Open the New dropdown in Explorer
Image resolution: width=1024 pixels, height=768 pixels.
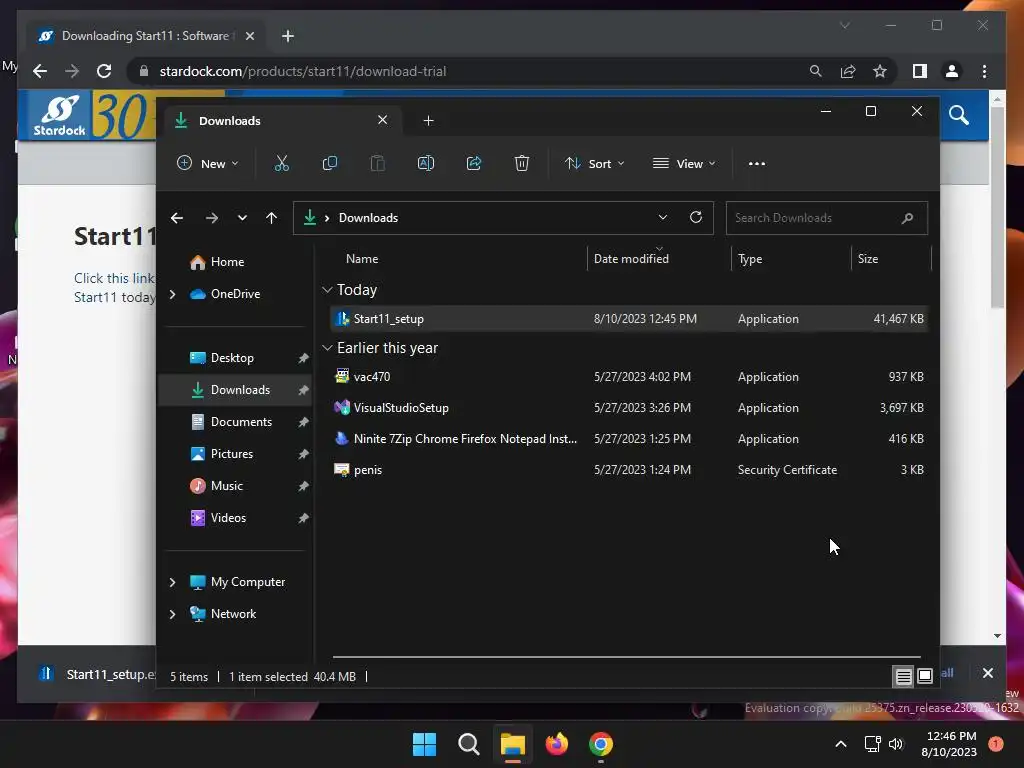click(208, 163)
